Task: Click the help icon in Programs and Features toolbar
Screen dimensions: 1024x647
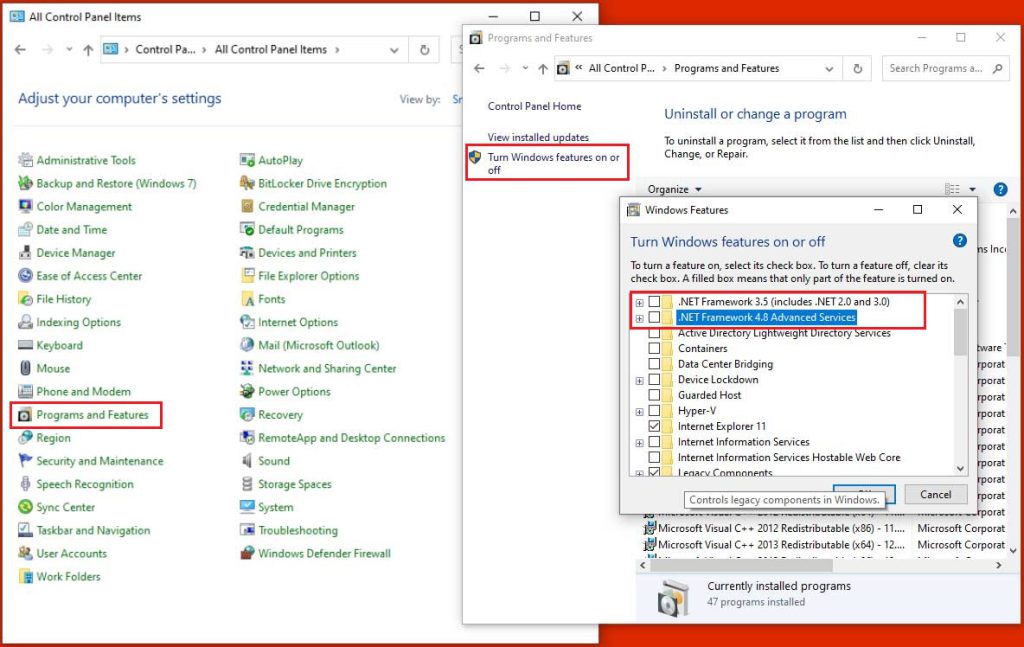Action: point(1000,189)
